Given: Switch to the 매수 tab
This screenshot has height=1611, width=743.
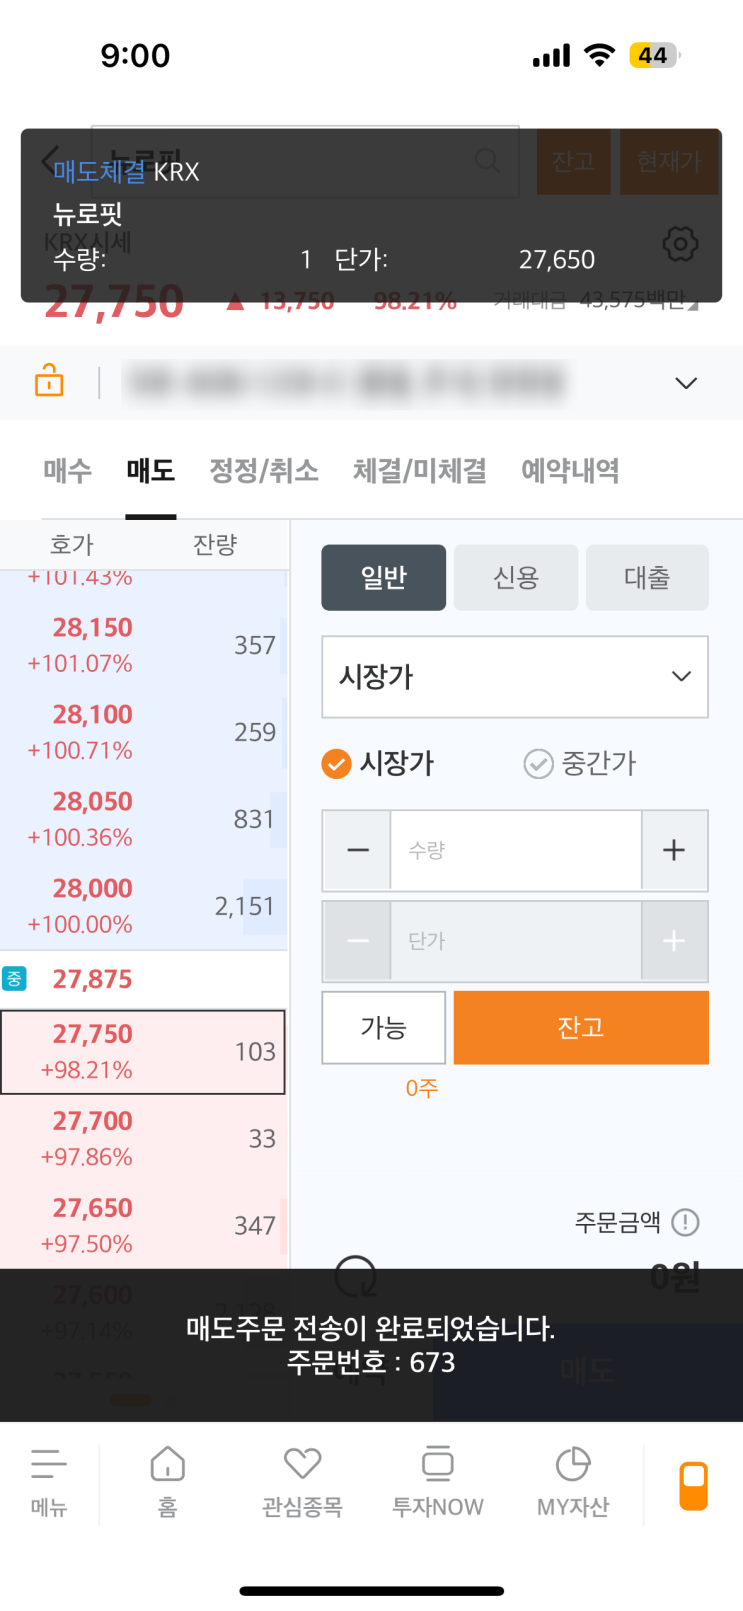Looking at the screenshot, I should [x=65, y=471].
